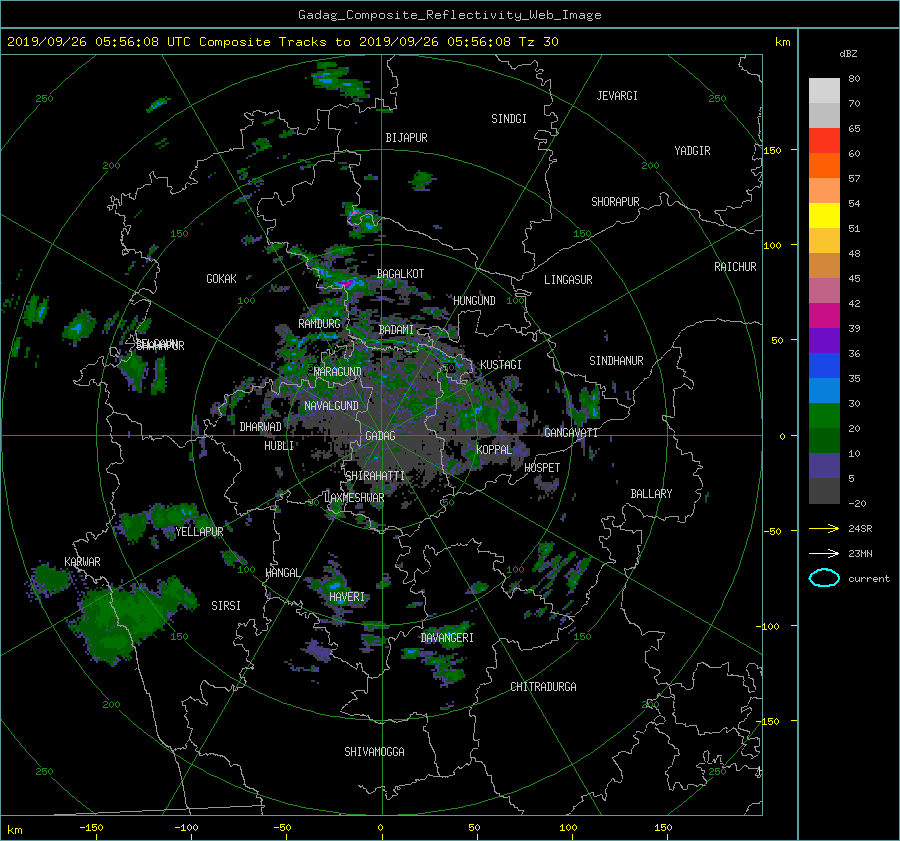Image resolution: width=900 pixels, height=841 pixels.
Task: Click the NARAGUND city label
Action: coord(338,372)
